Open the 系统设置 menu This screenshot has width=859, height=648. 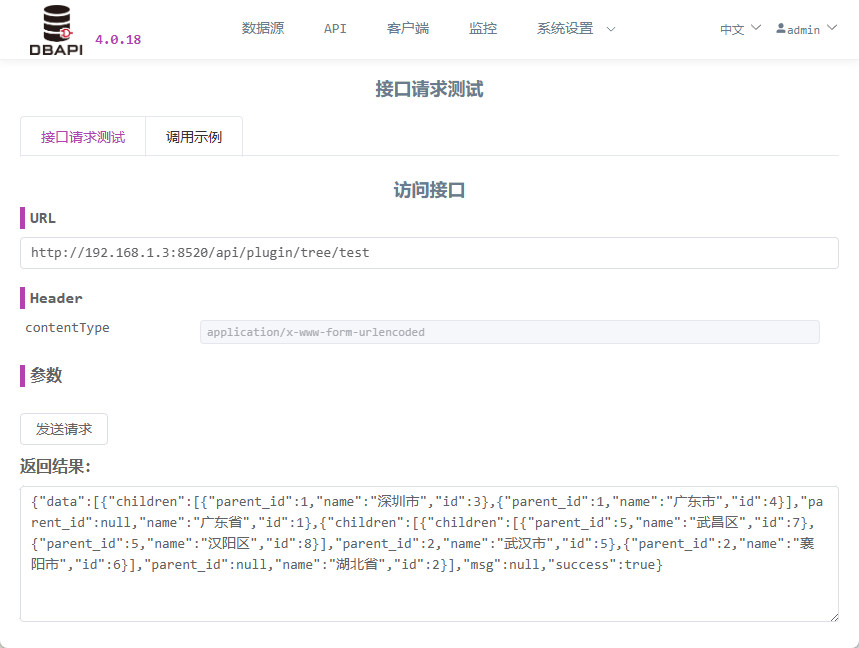(x=565, y=28)
